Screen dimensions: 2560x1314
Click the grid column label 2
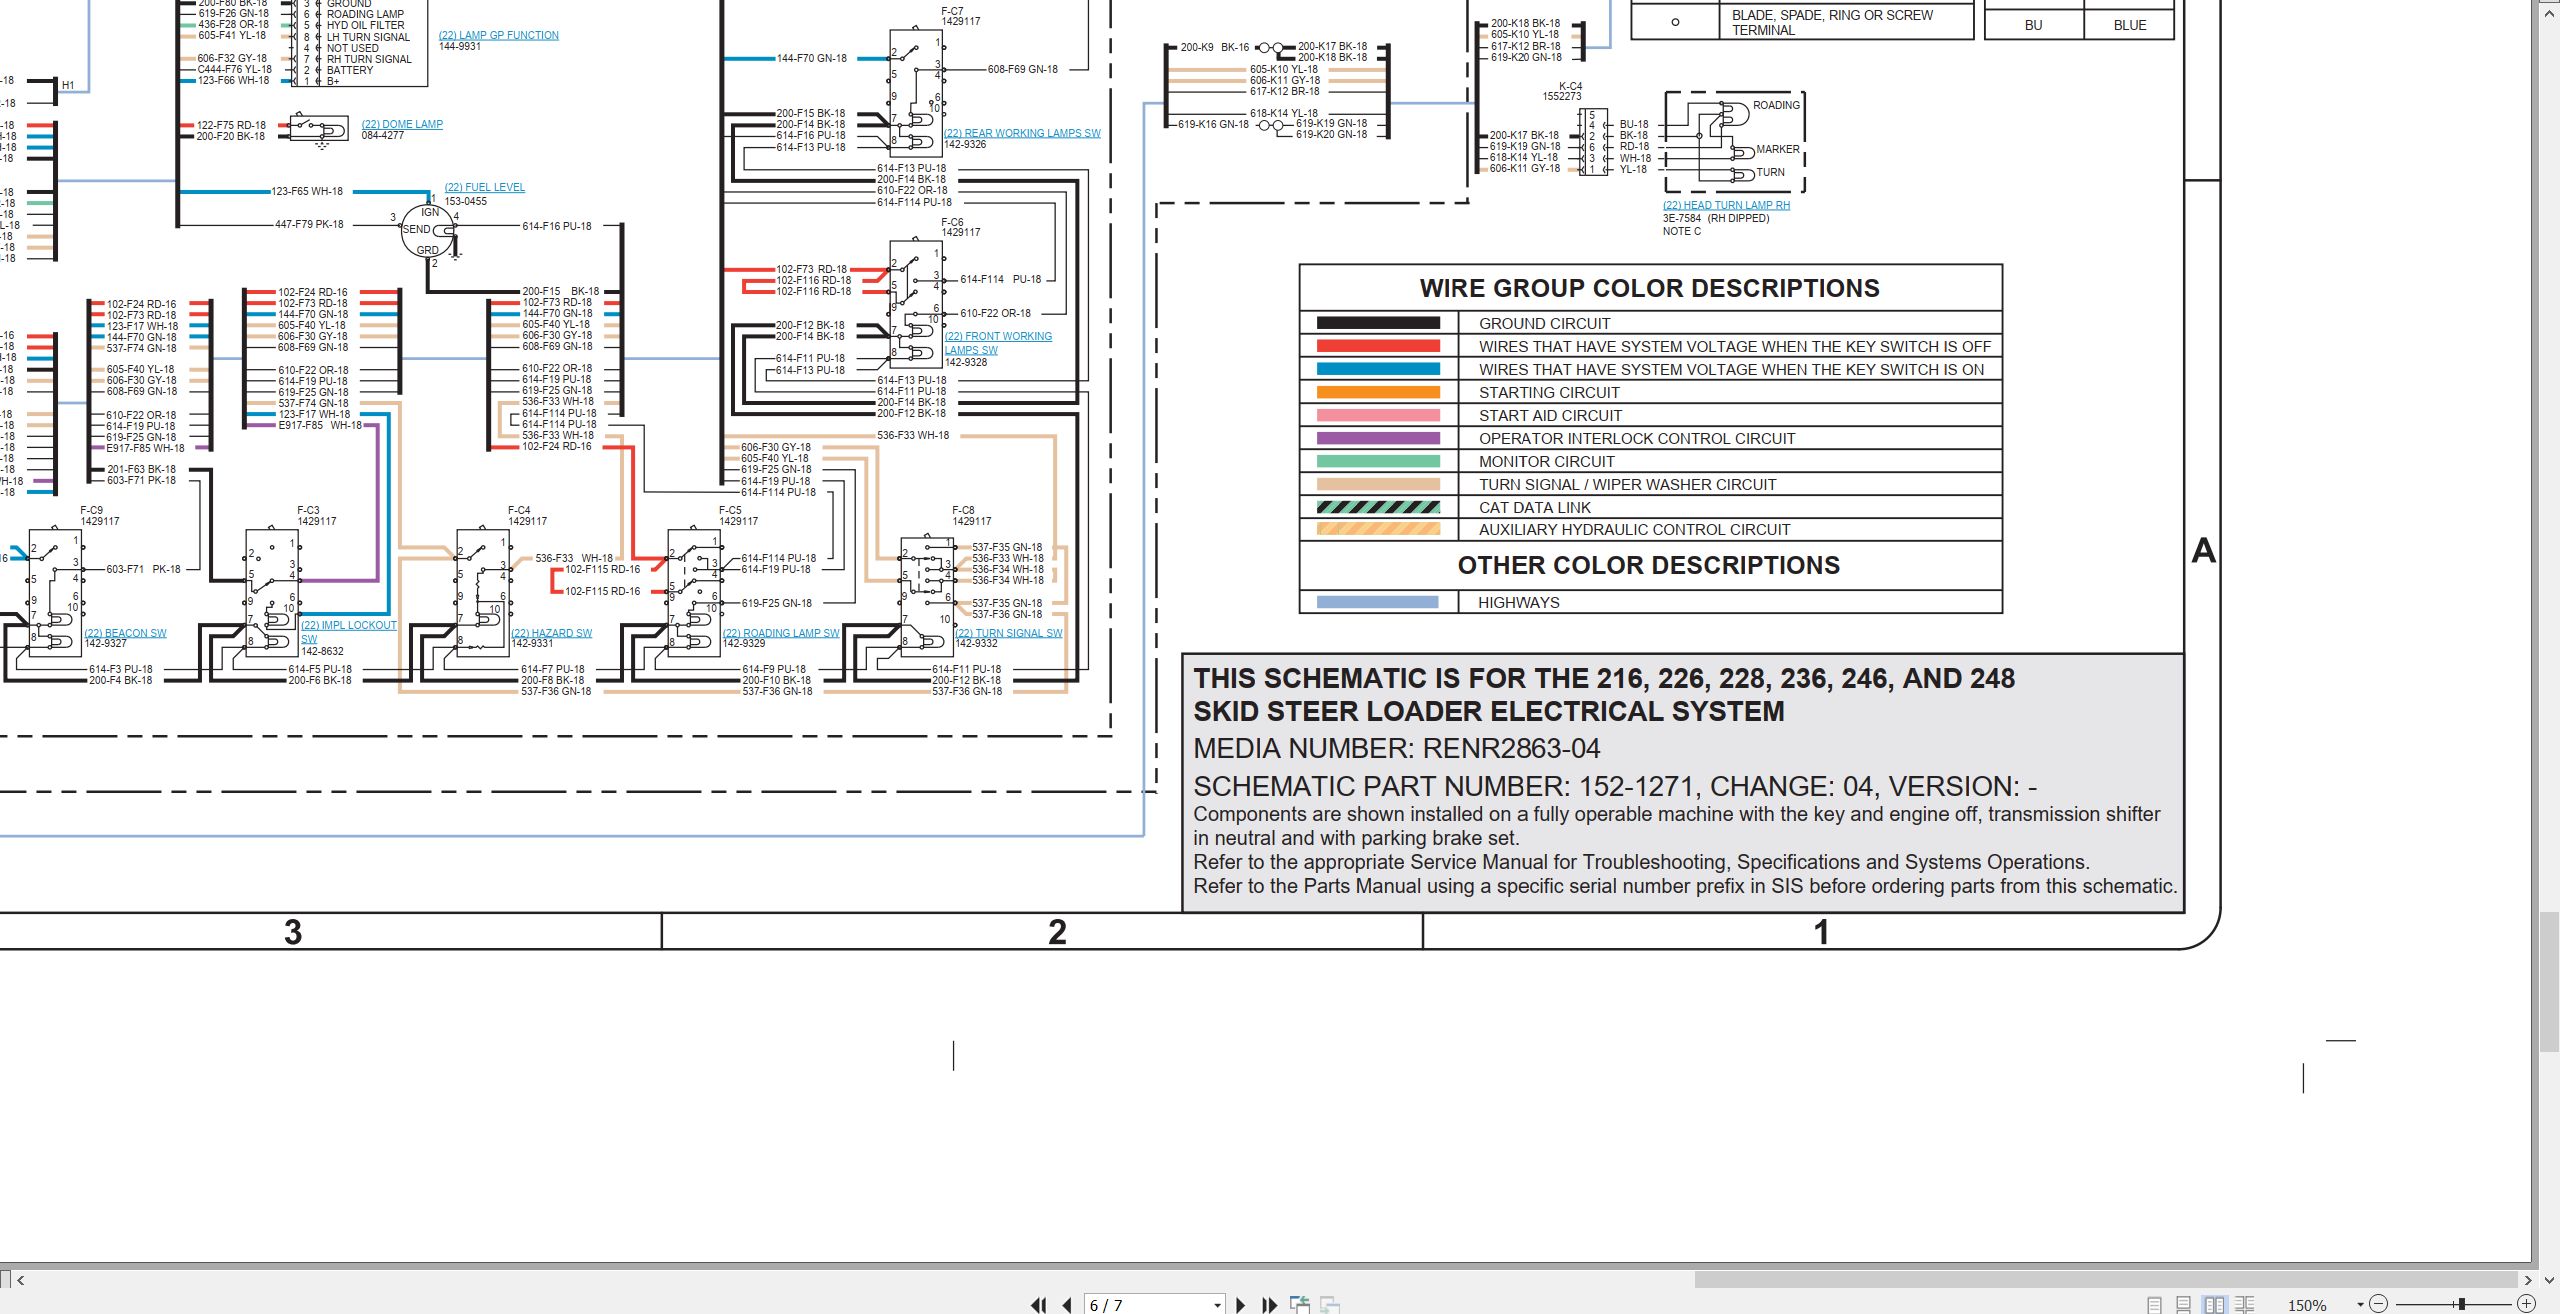[x=1057, y=932]
